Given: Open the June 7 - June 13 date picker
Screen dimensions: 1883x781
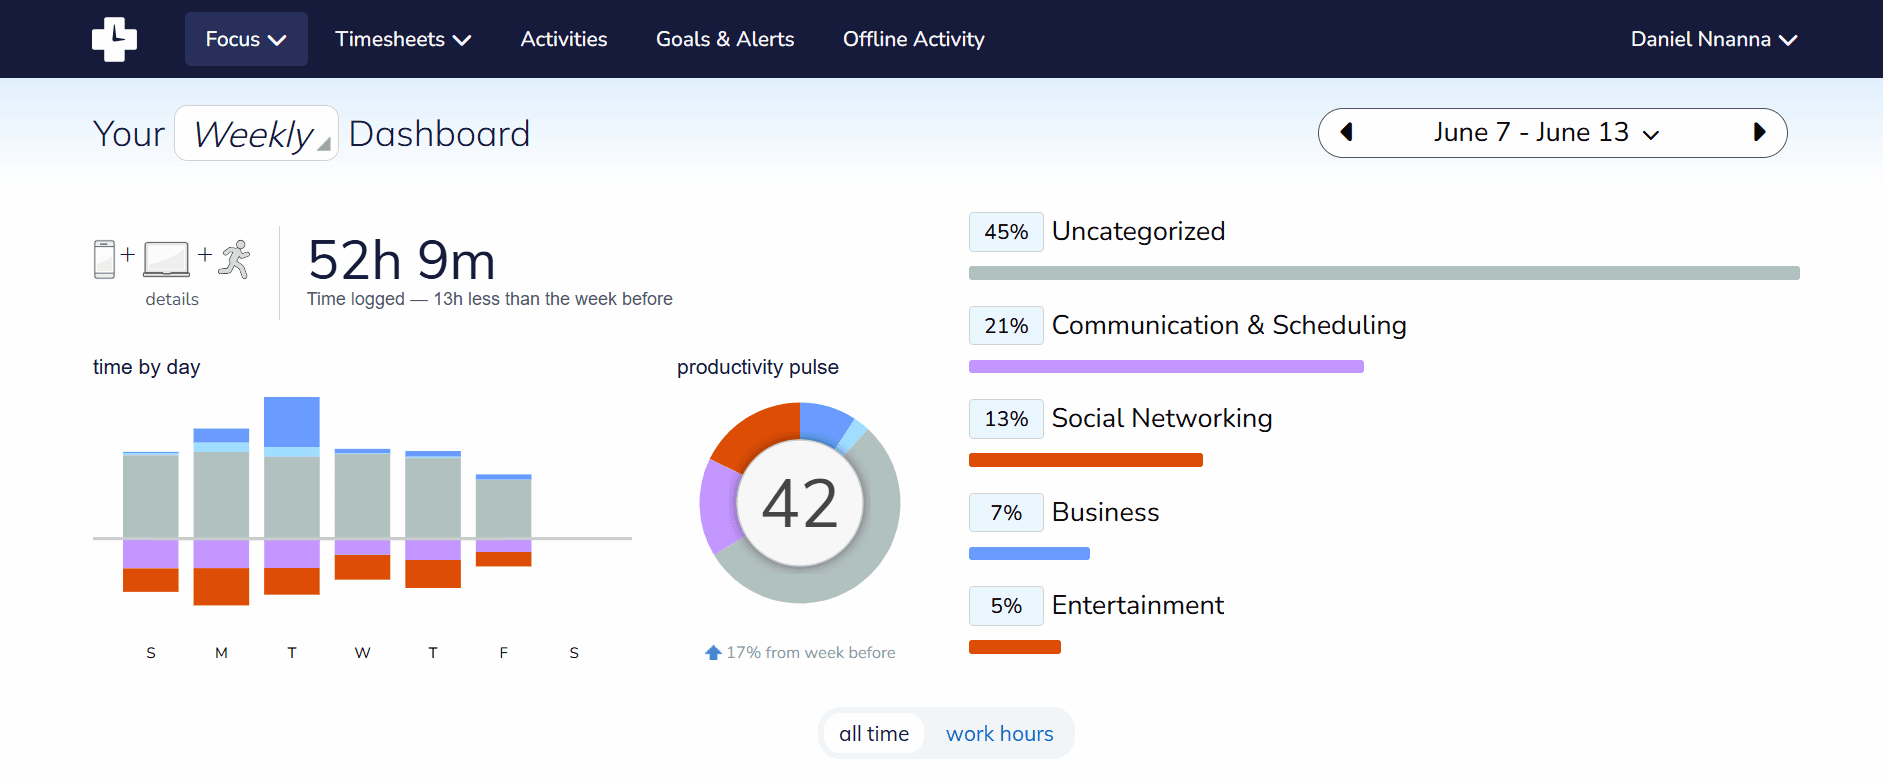Looking at the screenshot, I should pos(1547,133).
